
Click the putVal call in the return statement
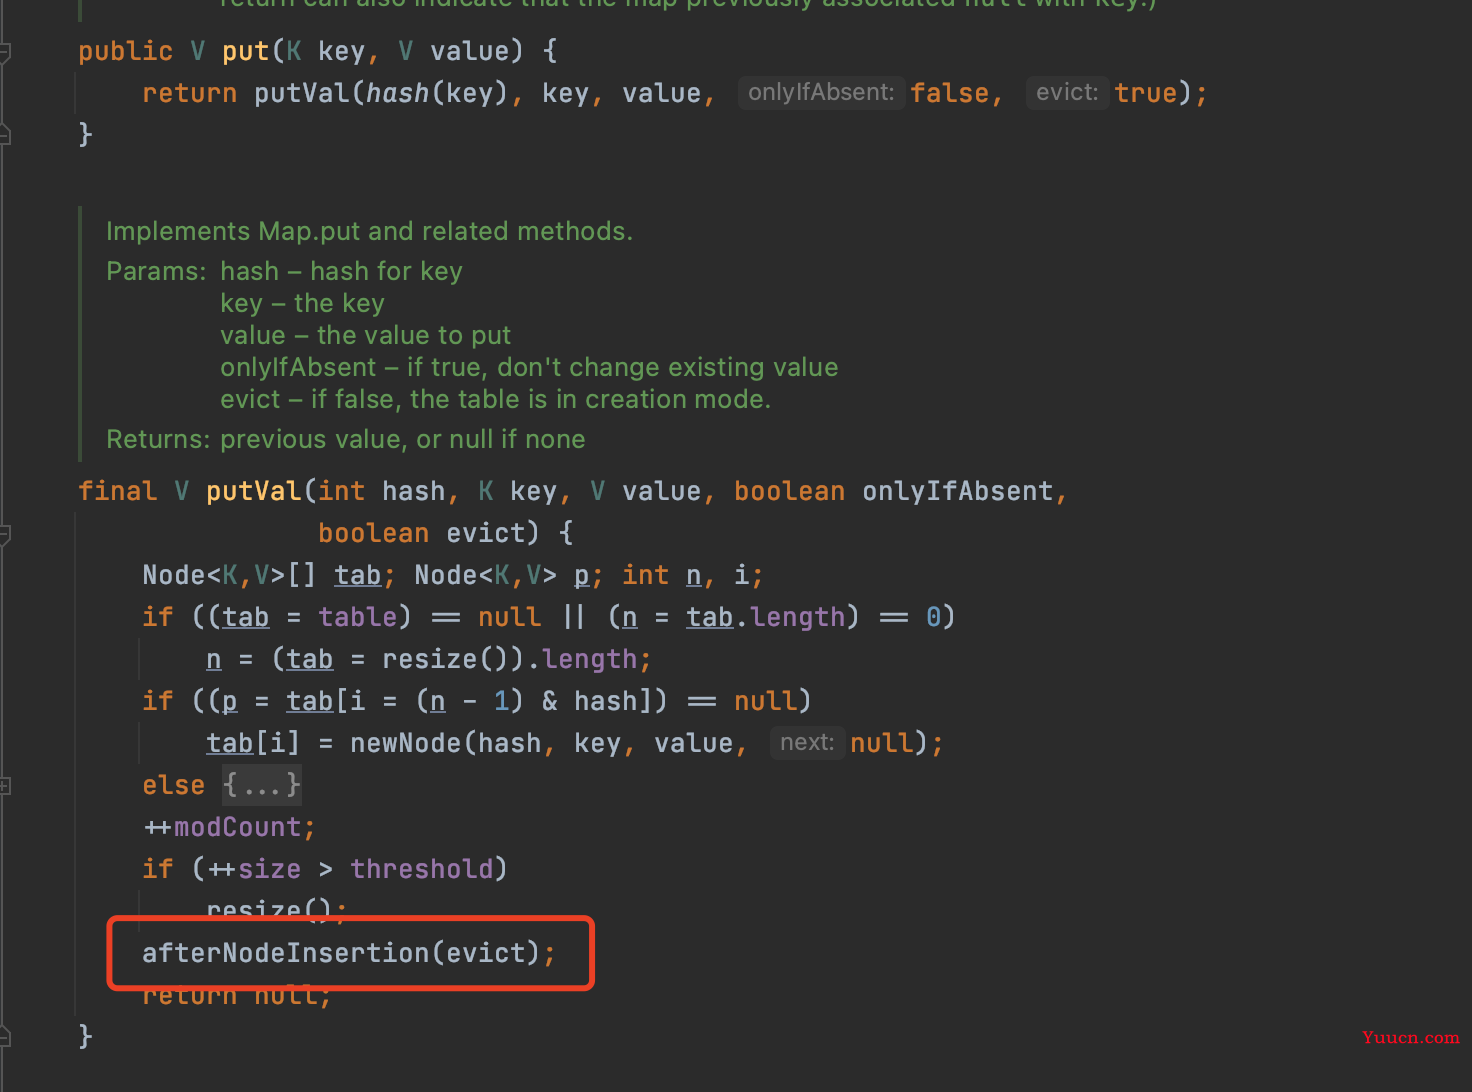301,93
